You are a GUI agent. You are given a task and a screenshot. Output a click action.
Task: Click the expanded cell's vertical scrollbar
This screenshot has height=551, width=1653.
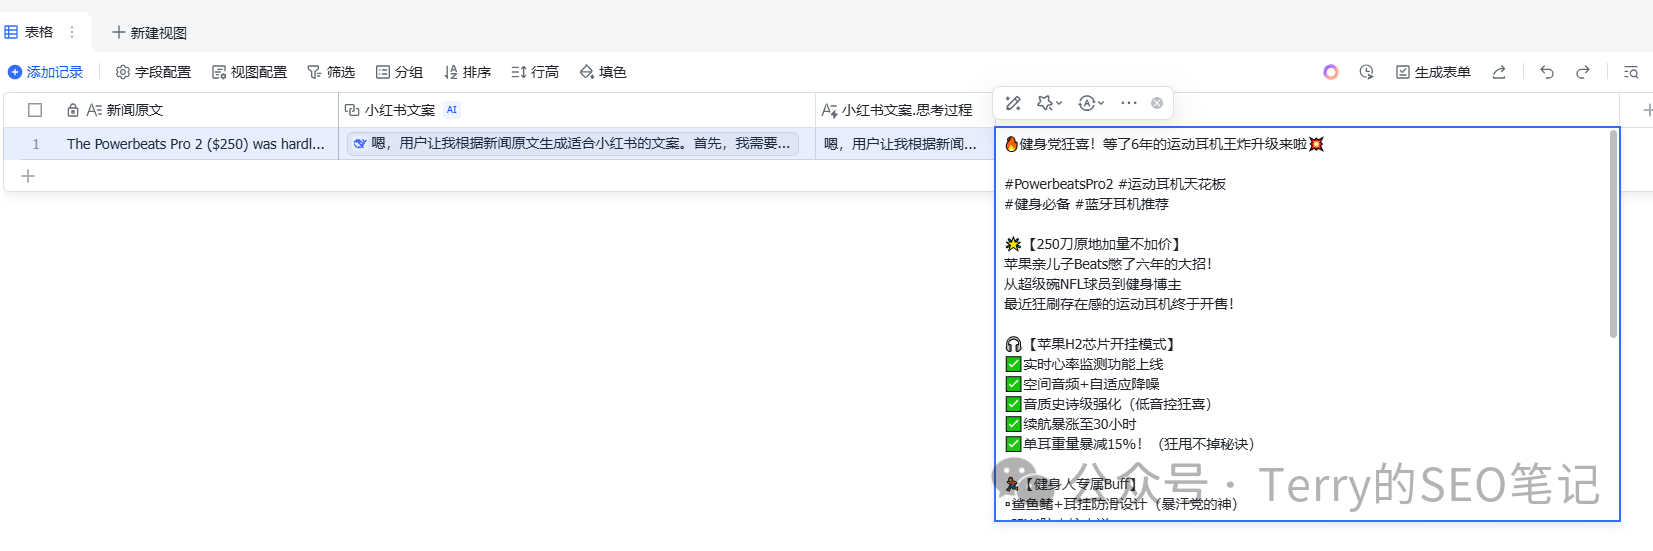(x=1612, y=236)
